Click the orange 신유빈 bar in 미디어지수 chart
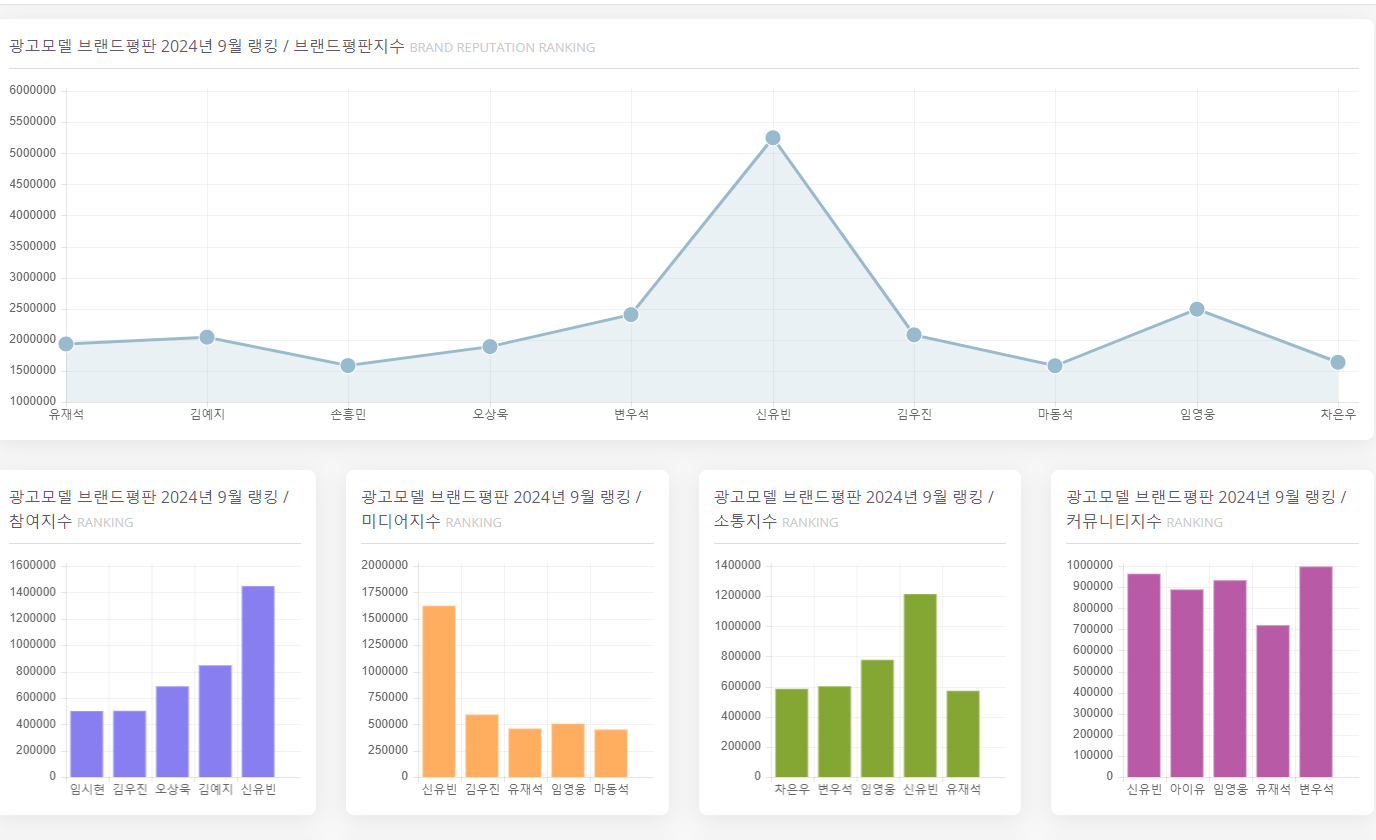Screen dimensions: 1376x840 439,691
